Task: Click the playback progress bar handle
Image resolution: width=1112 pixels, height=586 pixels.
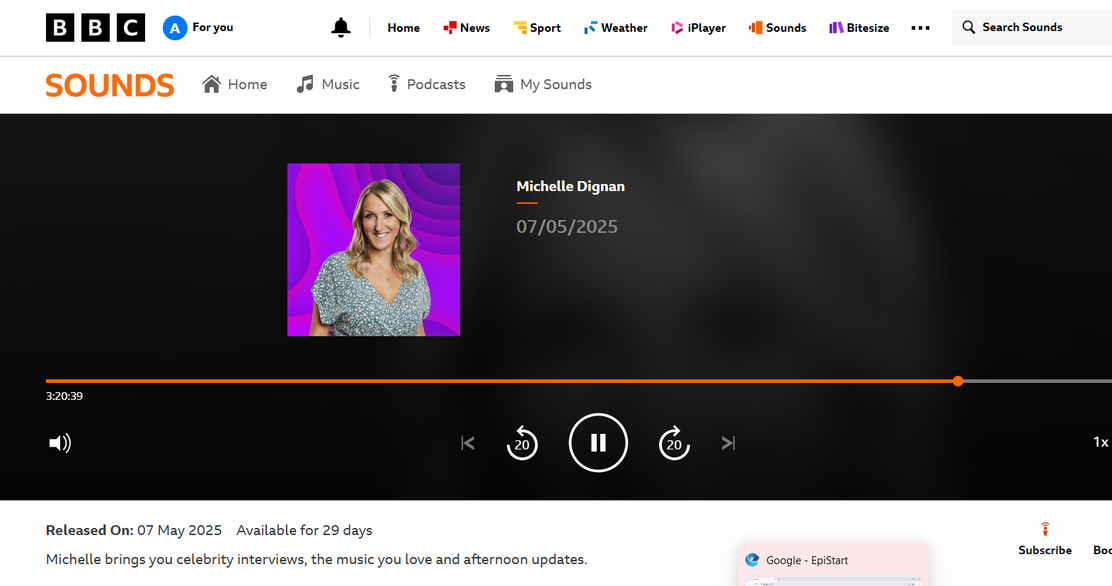Action: coord(958,381)
